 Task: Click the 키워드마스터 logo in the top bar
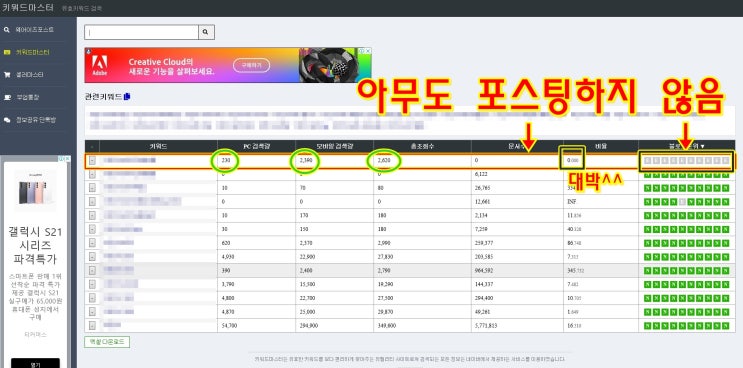pyautogui.click(x=27, y=8)
